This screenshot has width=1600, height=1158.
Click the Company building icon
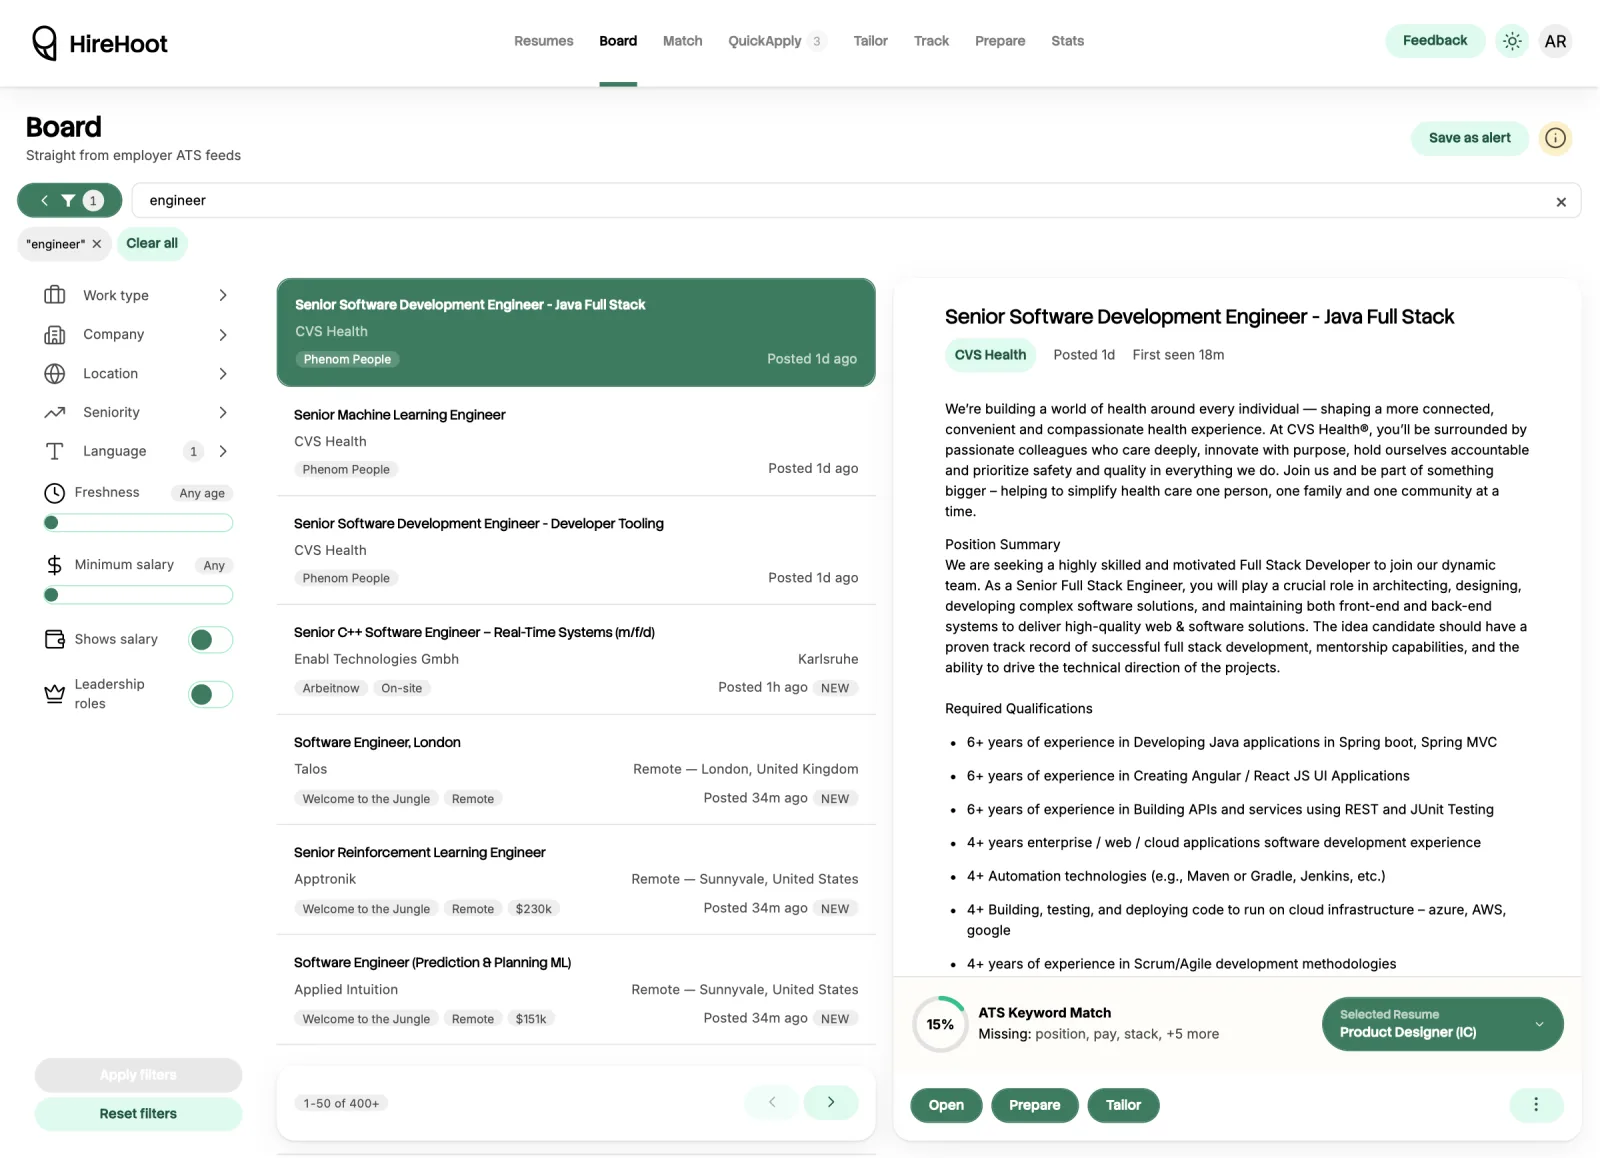pyautogui.click(x=55, y=334)
